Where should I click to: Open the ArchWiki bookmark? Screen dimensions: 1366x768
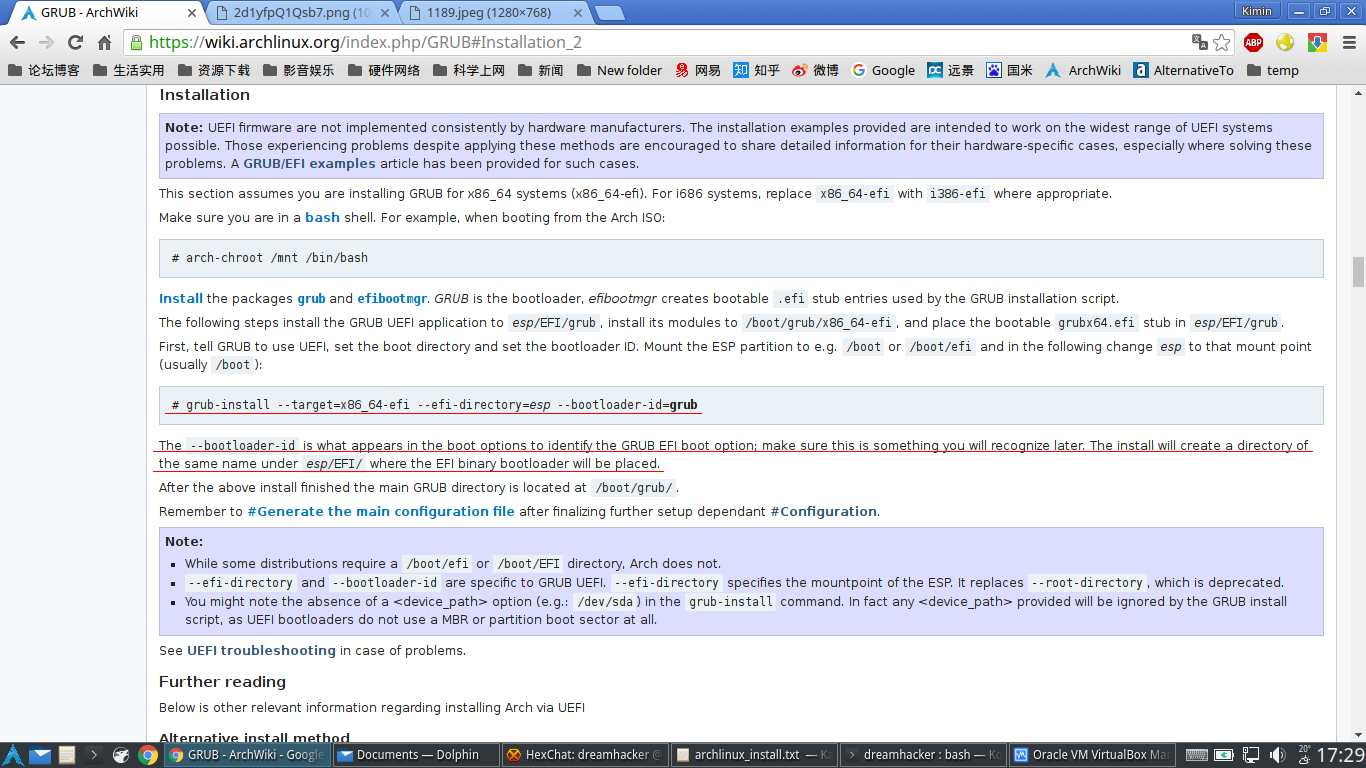1084,70
